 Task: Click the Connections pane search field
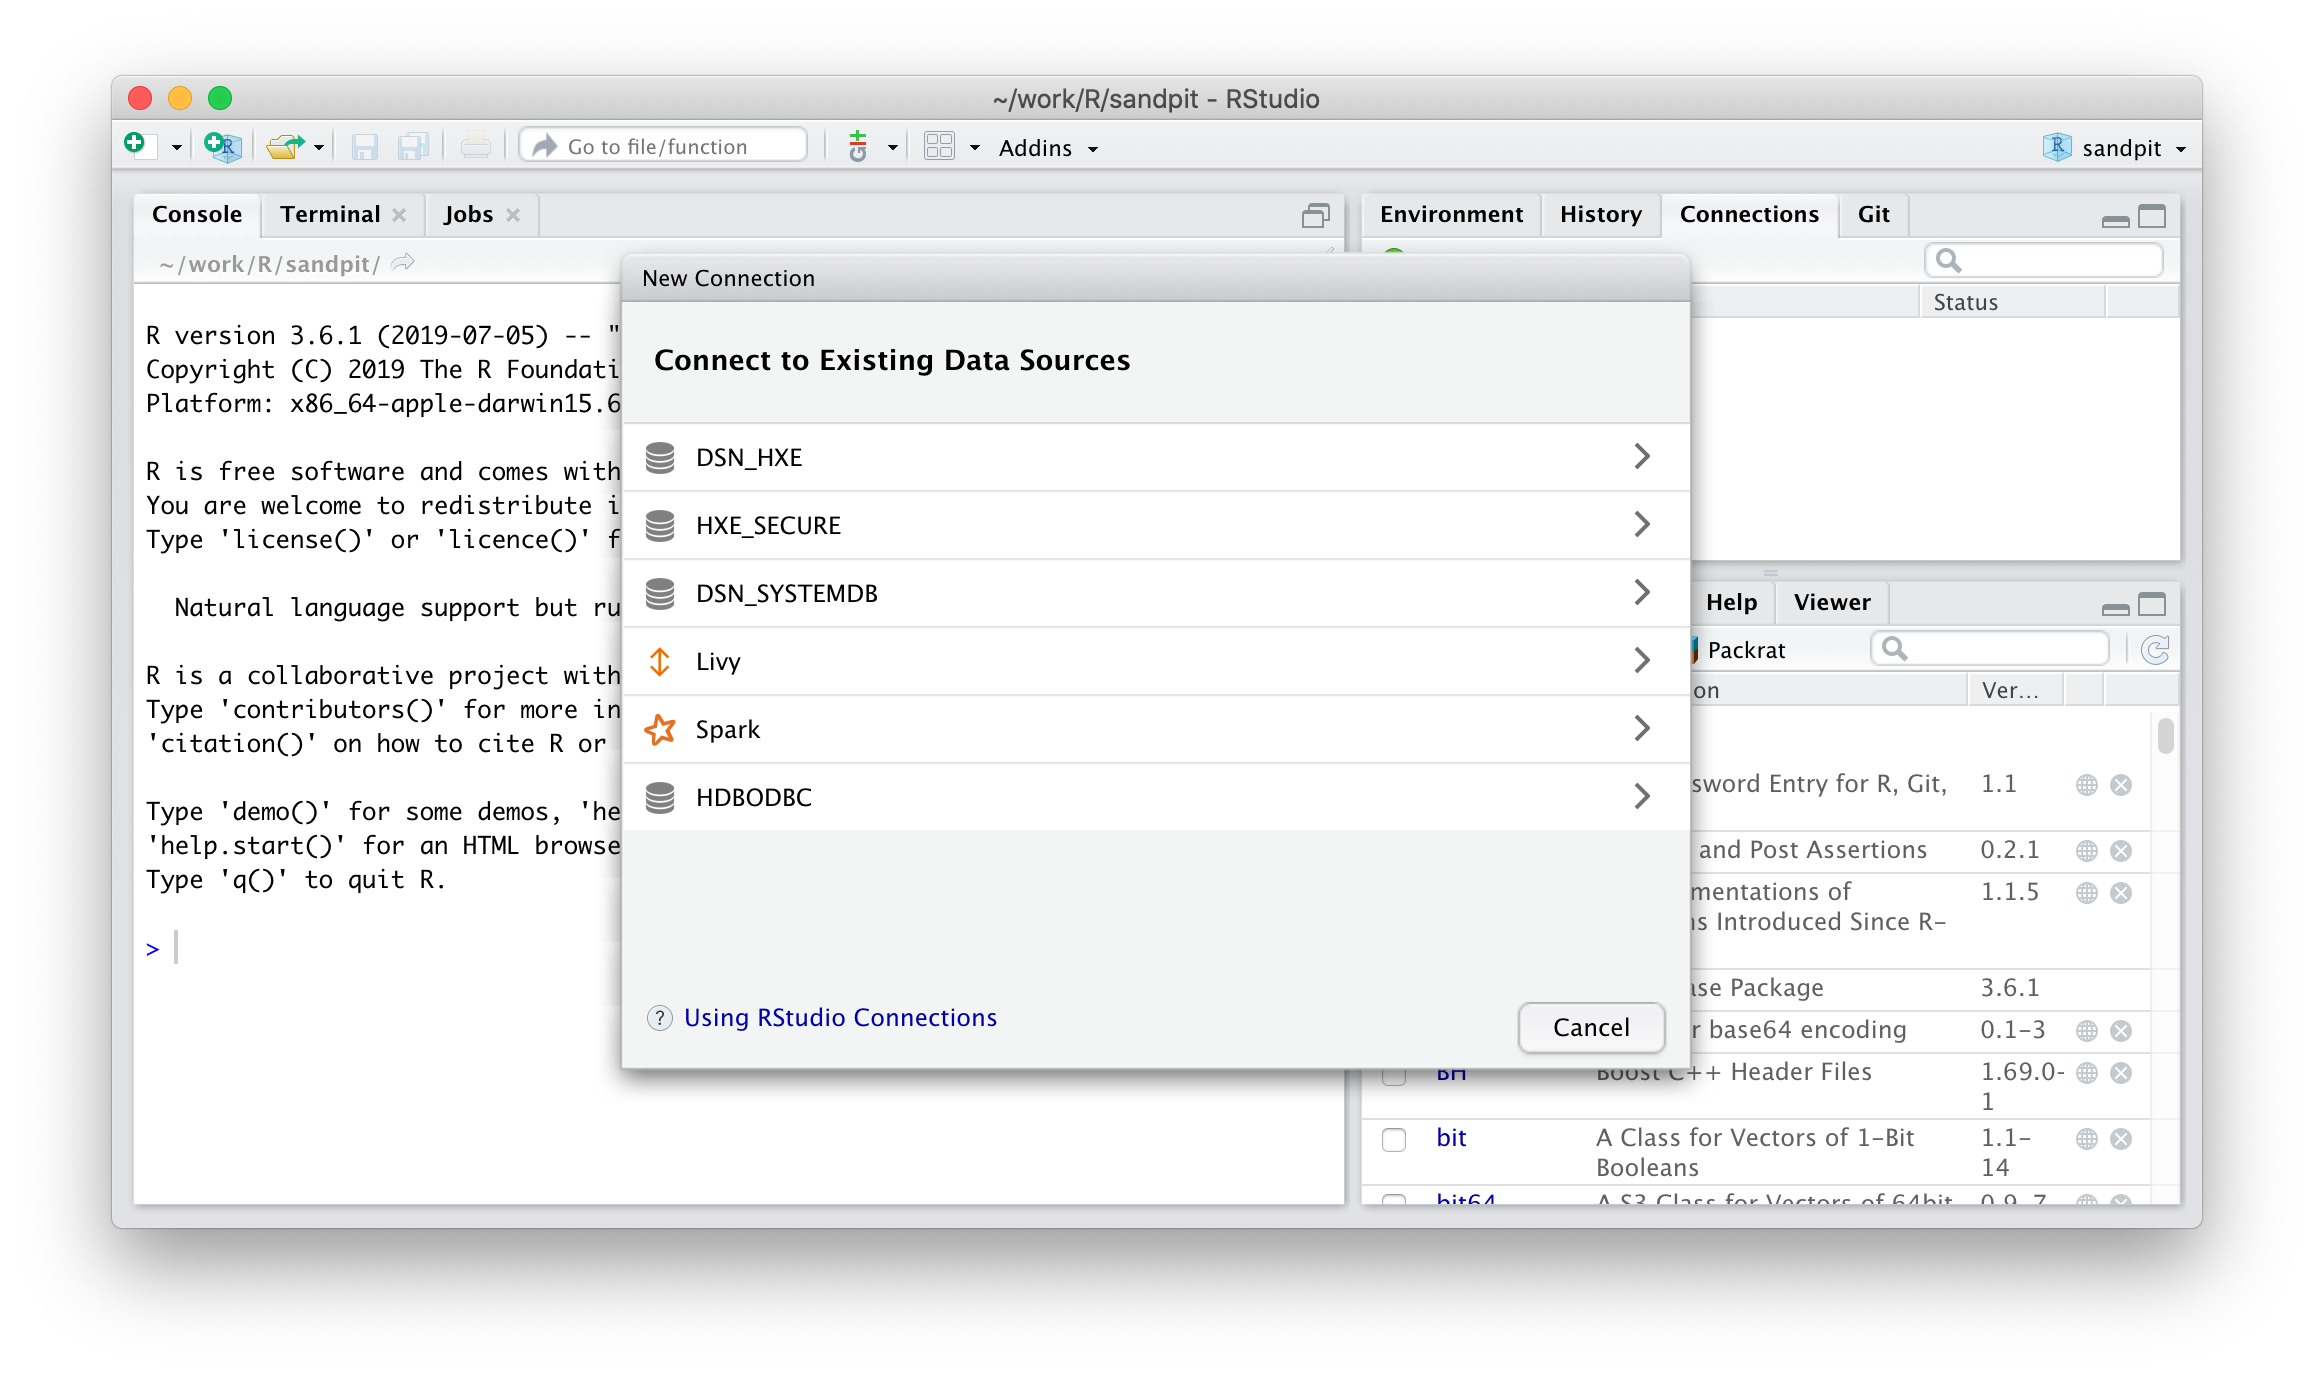2044,260
